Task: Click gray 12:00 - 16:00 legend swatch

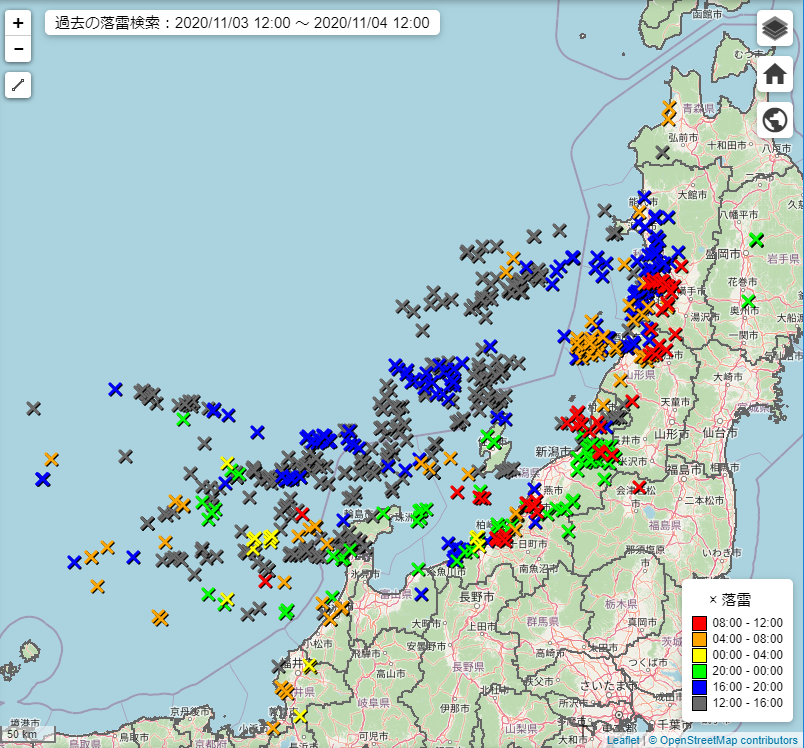Action: click(x=699, y=703)
